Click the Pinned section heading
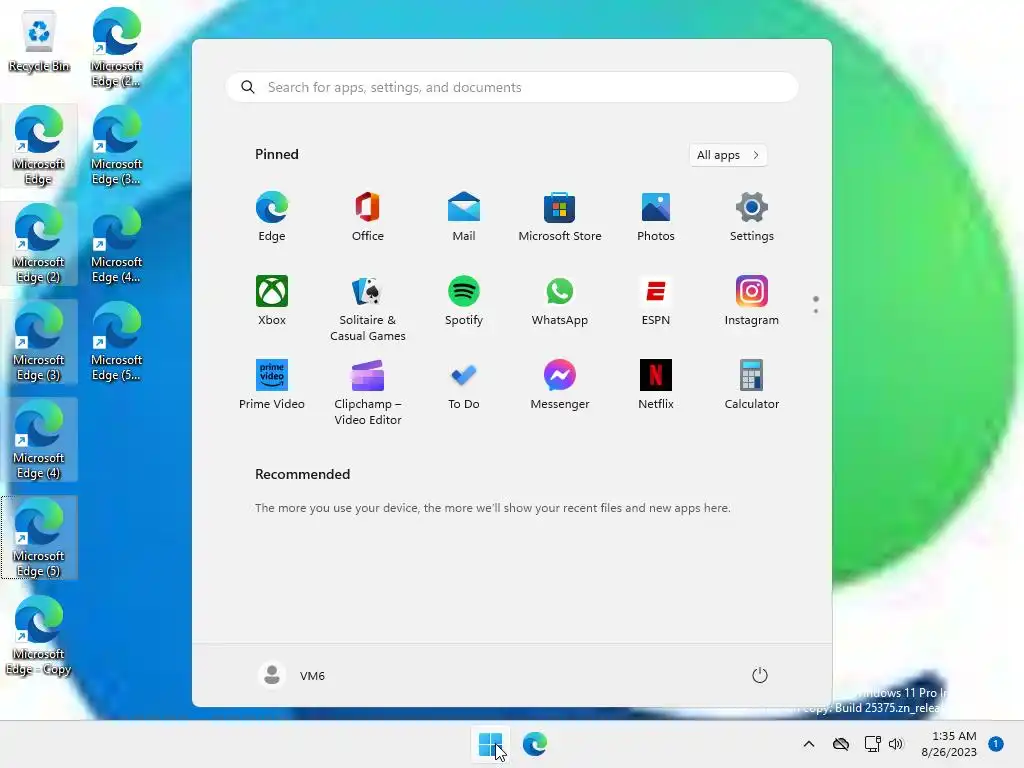Viewport: 1024px width, 768px height. pos(277,154)
